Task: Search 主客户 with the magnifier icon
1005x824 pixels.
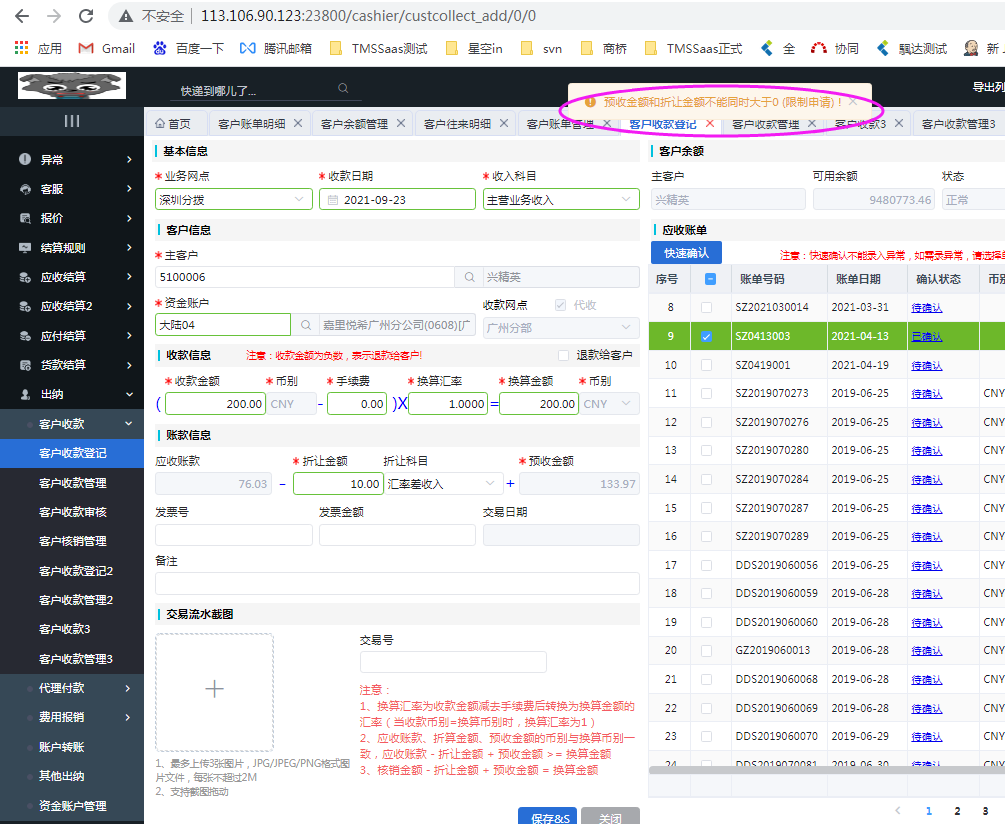Action: tap(469, 277)
